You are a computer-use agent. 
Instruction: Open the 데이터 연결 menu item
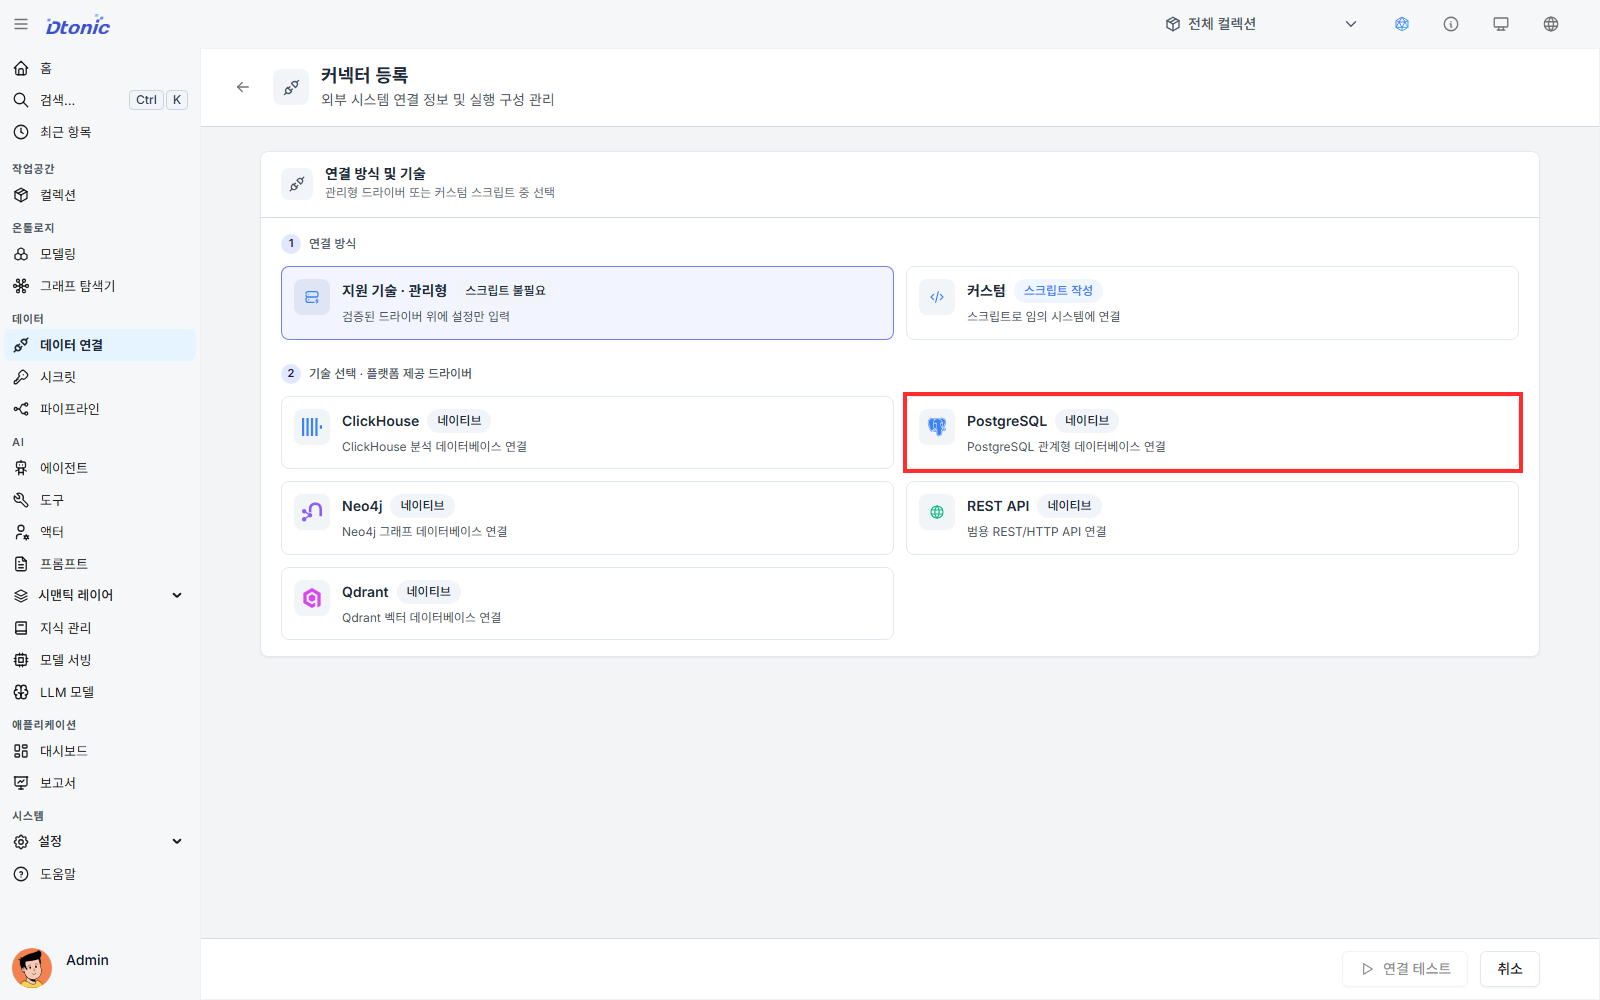[100, 345]
